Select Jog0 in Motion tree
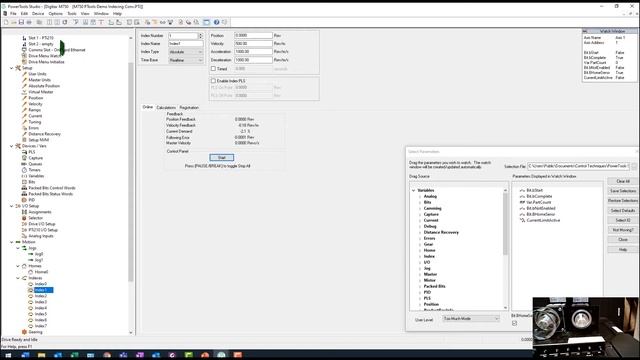Image resolution: width=640 pixels, height=360 pixels. point(39,254)
